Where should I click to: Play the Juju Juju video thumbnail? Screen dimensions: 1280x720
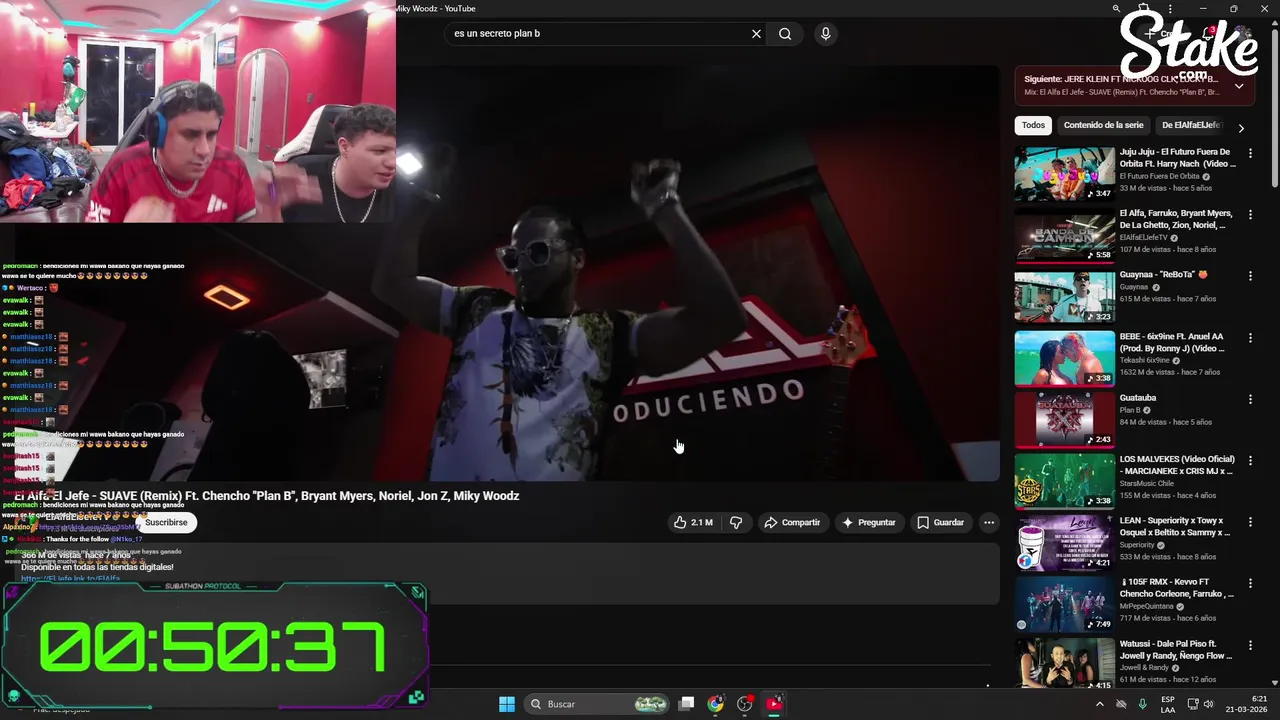[1064, 174]
